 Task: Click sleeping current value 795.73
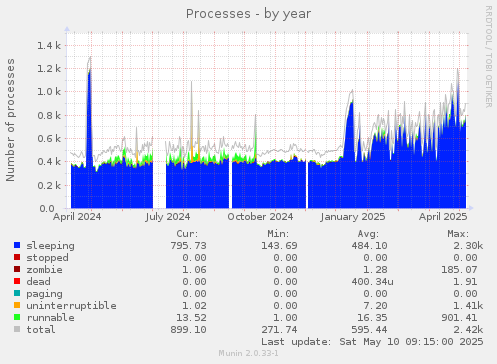click(188, 246)
